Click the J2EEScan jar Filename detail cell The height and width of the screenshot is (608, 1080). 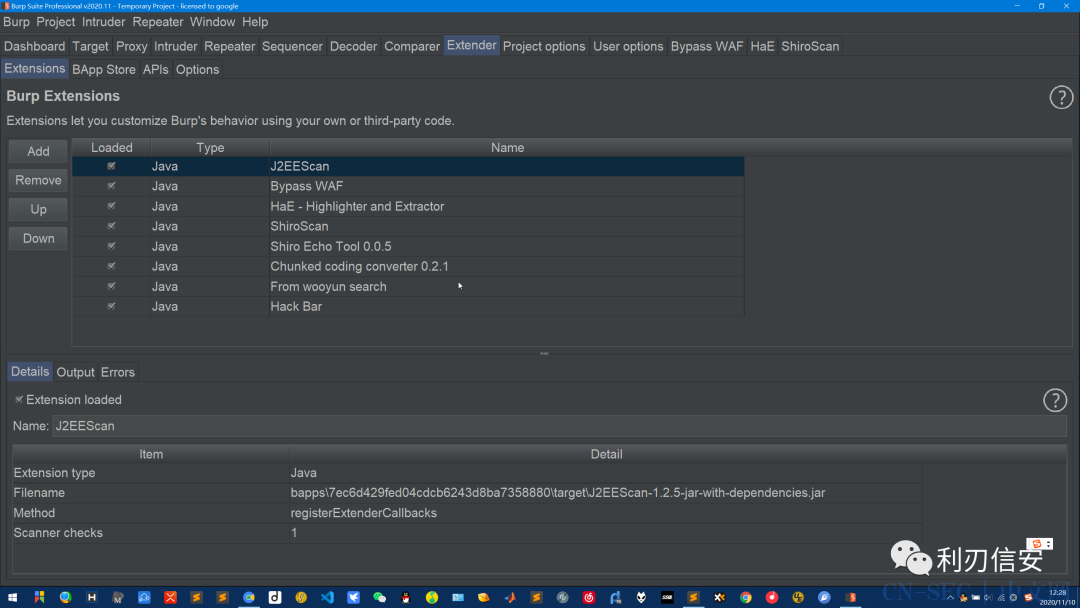tap(605, 493)
